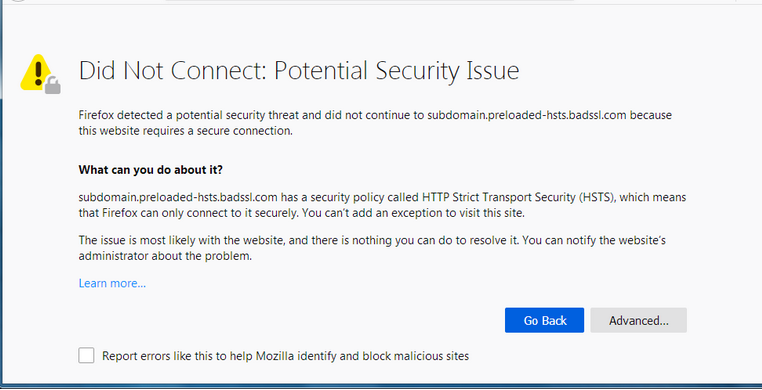
Task: Click "this website requires a secure connection" line
Action: 186,131
